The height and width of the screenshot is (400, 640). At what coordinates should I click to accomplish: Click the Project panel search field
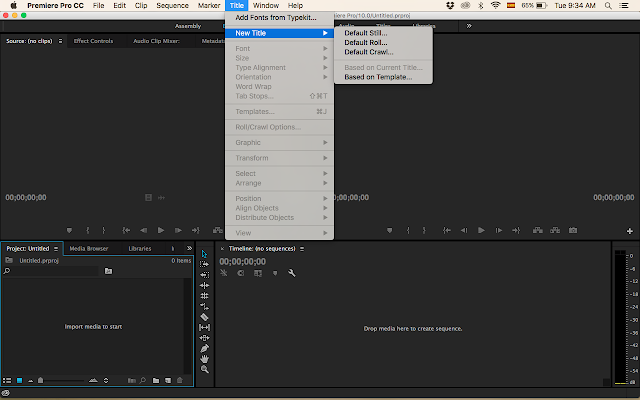[x=51, y=271]
